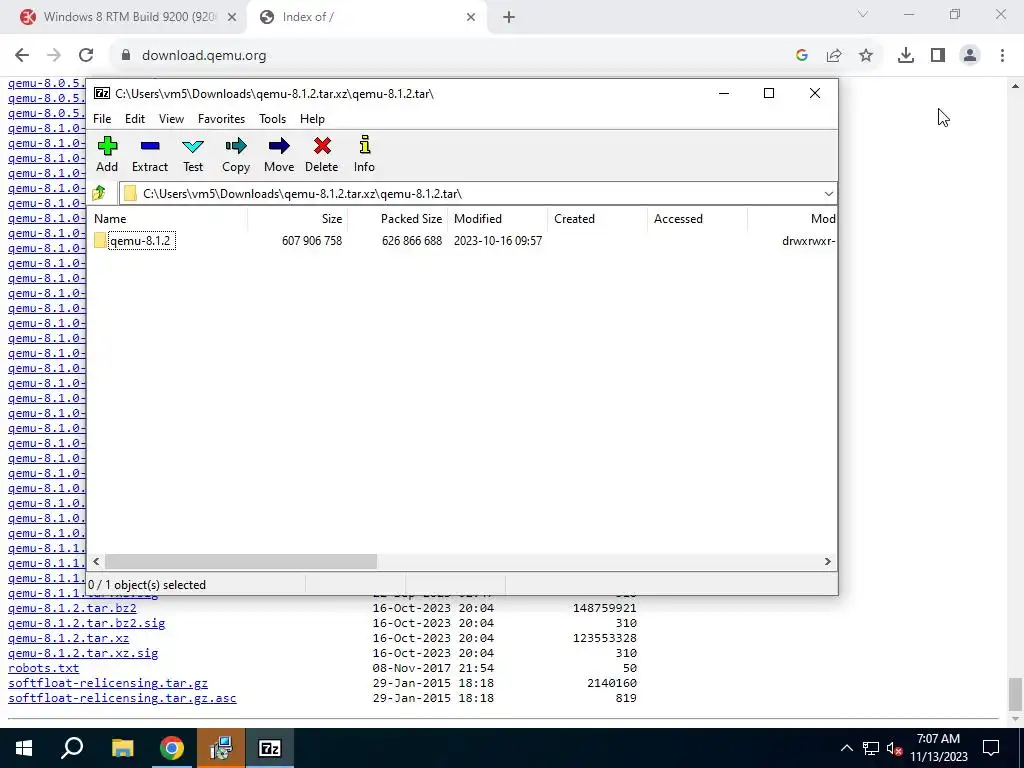Viewport: 1024px width, 768px height.
Task: Show hidden system tray icons
Action: 846,748
